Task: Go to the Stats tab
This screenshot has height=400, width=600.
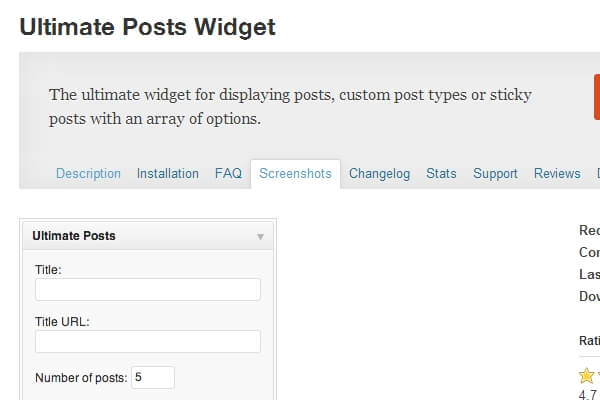Action: (441, 173)
